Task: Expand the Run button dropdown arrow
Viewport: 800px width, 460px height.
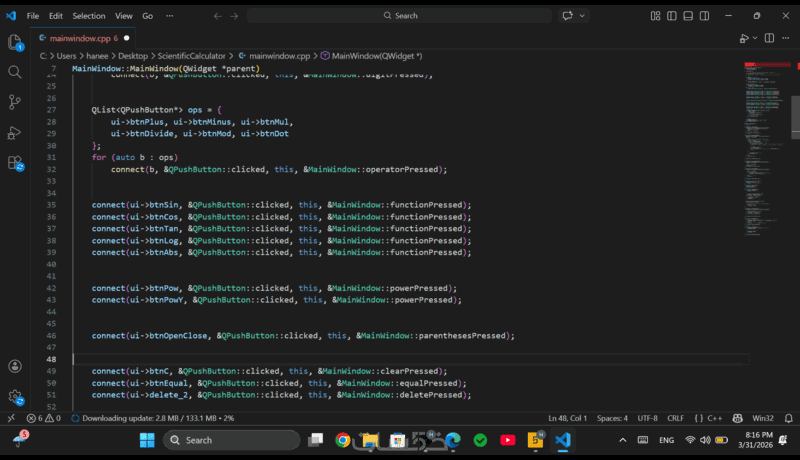Action: click(x=755, y=38)
